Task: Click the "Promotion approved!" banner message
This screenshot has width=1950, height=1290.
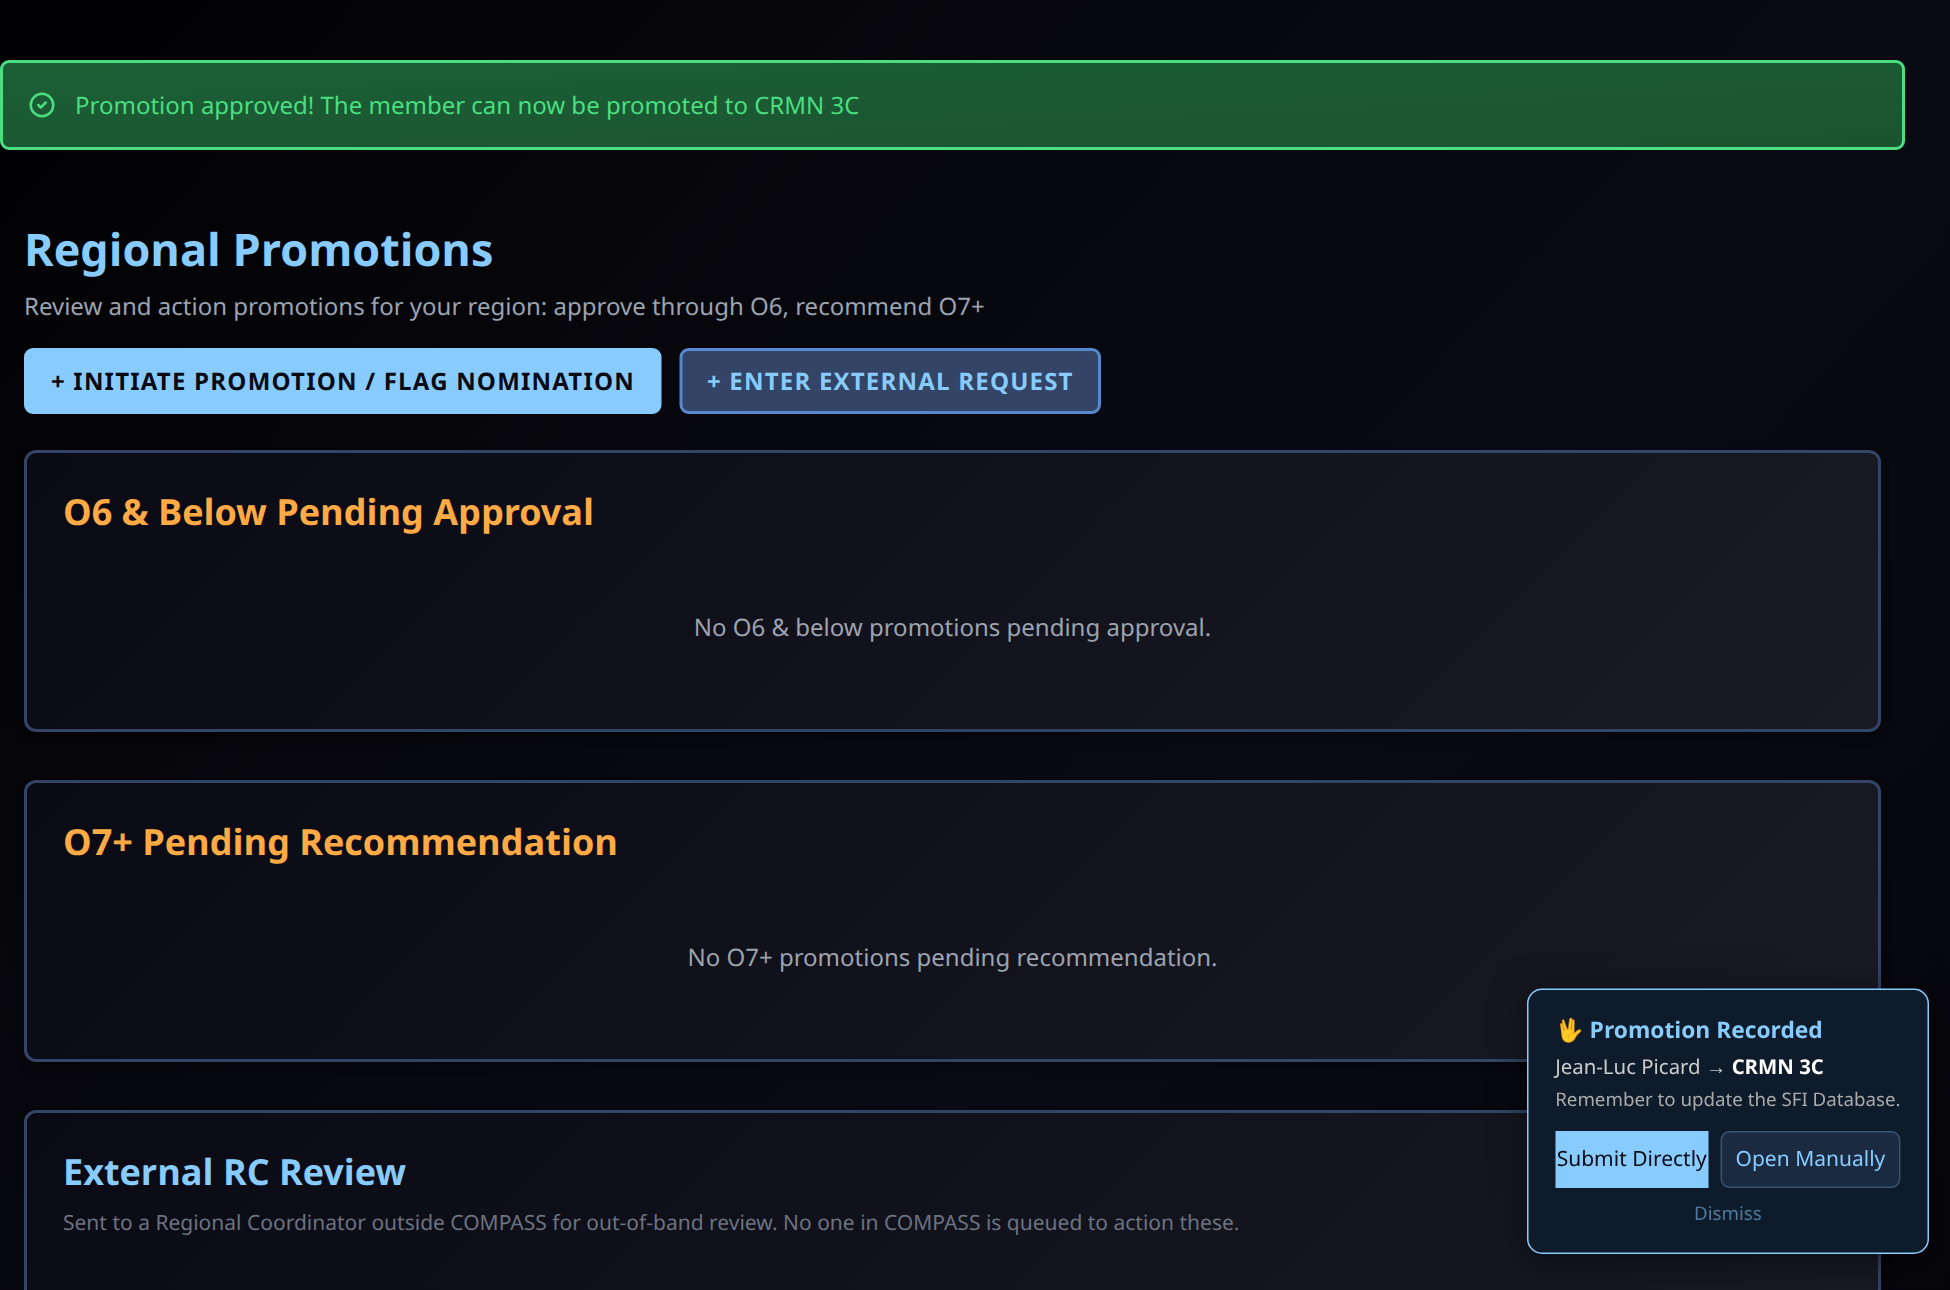Action: click(467, 105)
